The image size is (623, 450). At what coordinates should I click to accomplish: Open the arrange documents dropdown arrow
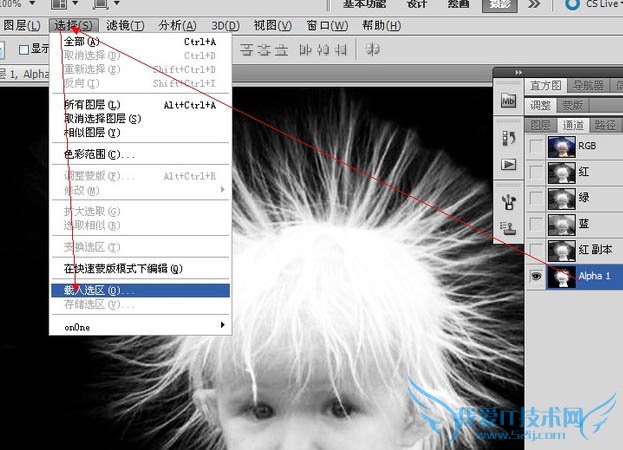click(75, 4)
